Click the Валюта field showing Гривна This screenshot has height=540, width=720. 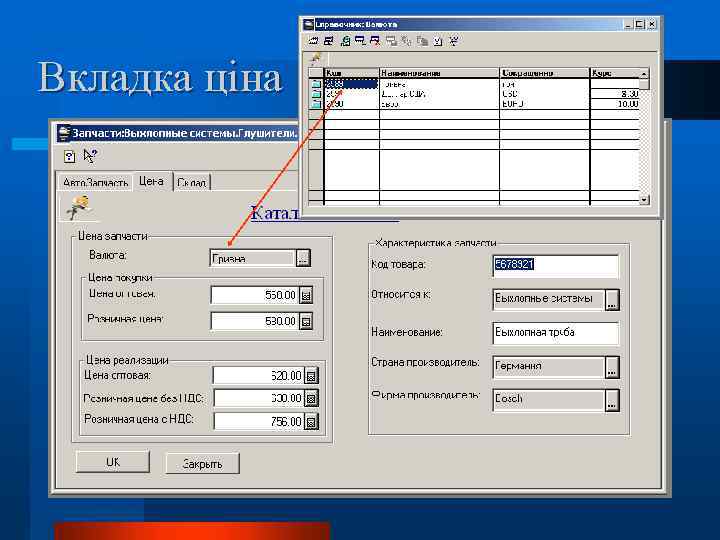(x=253, y=258)
